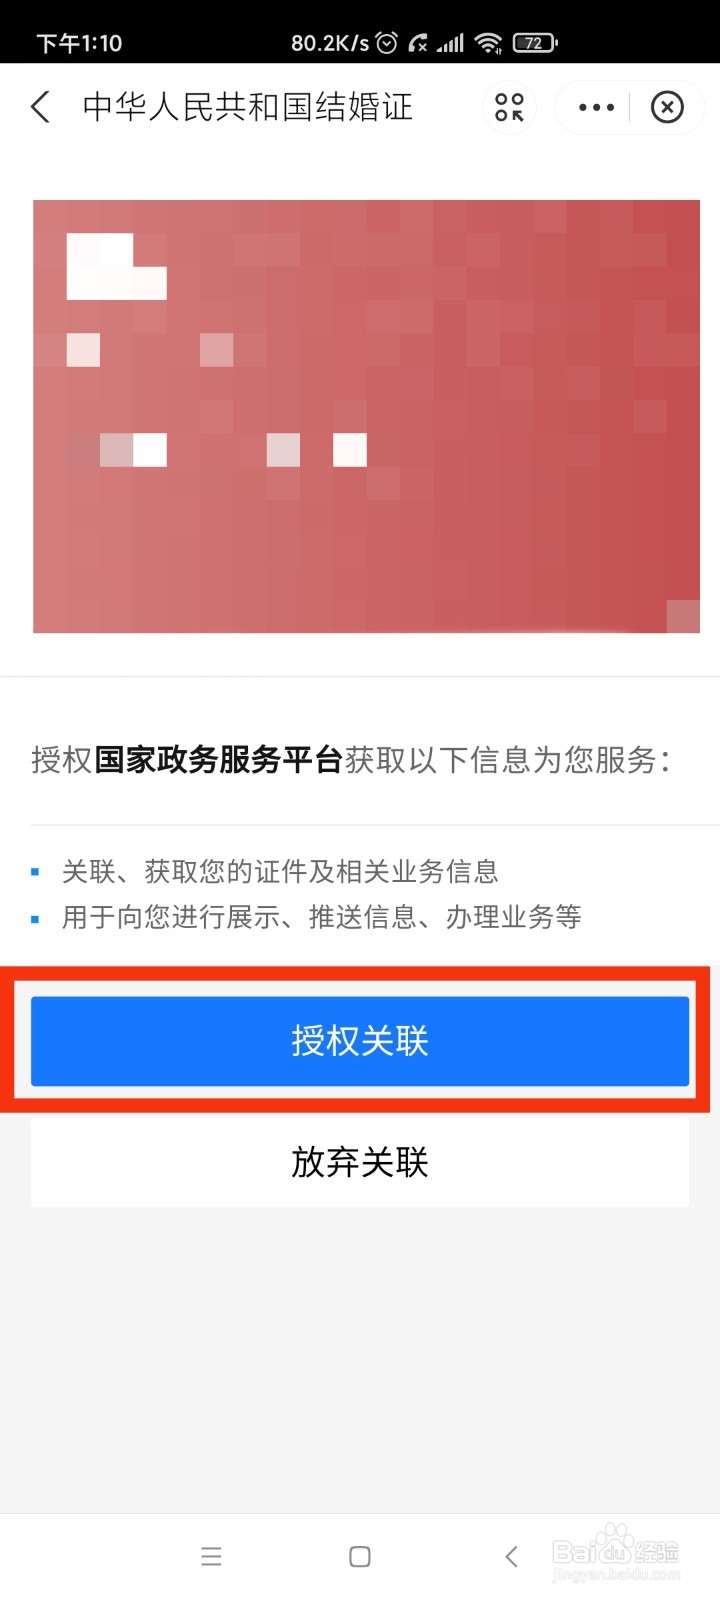Select the bullet 关联、获取您的证件及相关业务信息
The image size is (720, 1600).
tap(280, 872)
